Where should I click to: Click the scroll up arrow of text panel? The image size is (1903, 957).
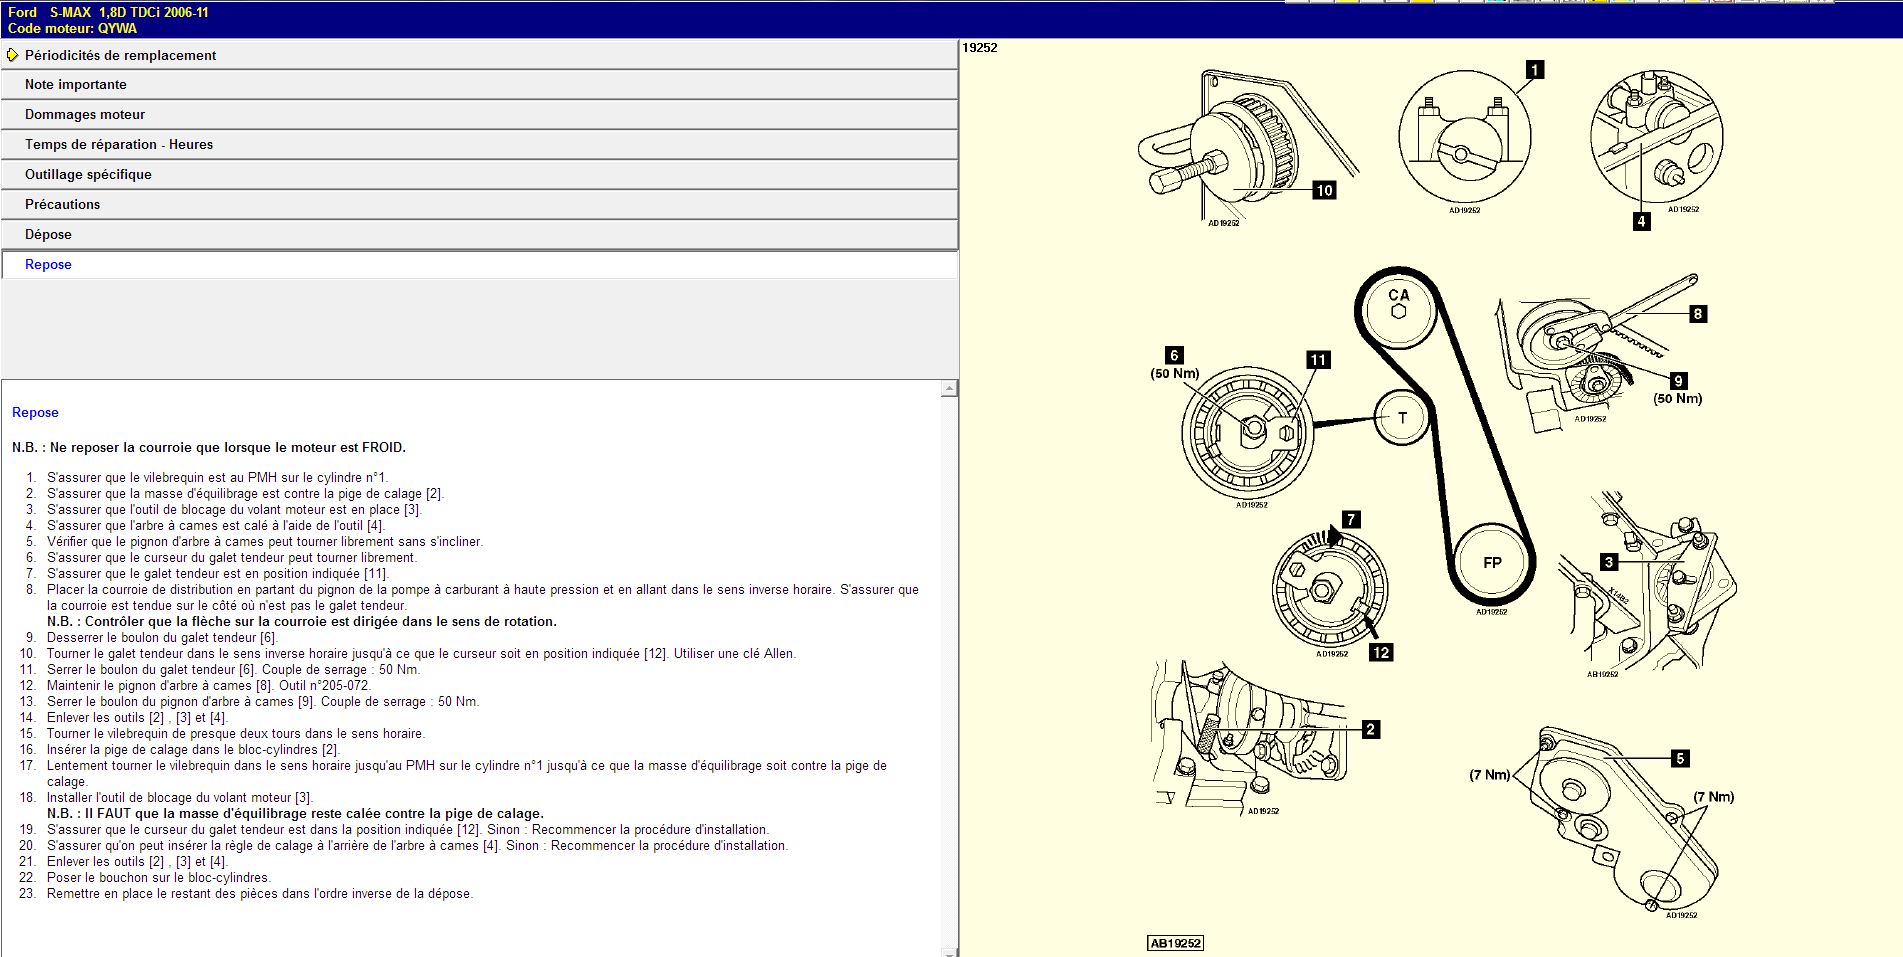tap(949, 389)
